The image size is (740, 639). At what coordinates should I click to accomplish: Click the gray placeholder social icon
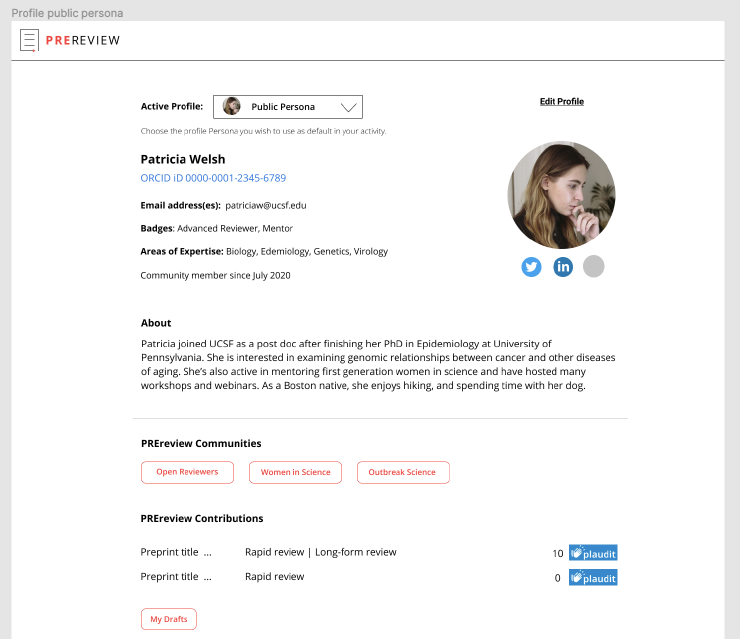[x=594, y=267]
